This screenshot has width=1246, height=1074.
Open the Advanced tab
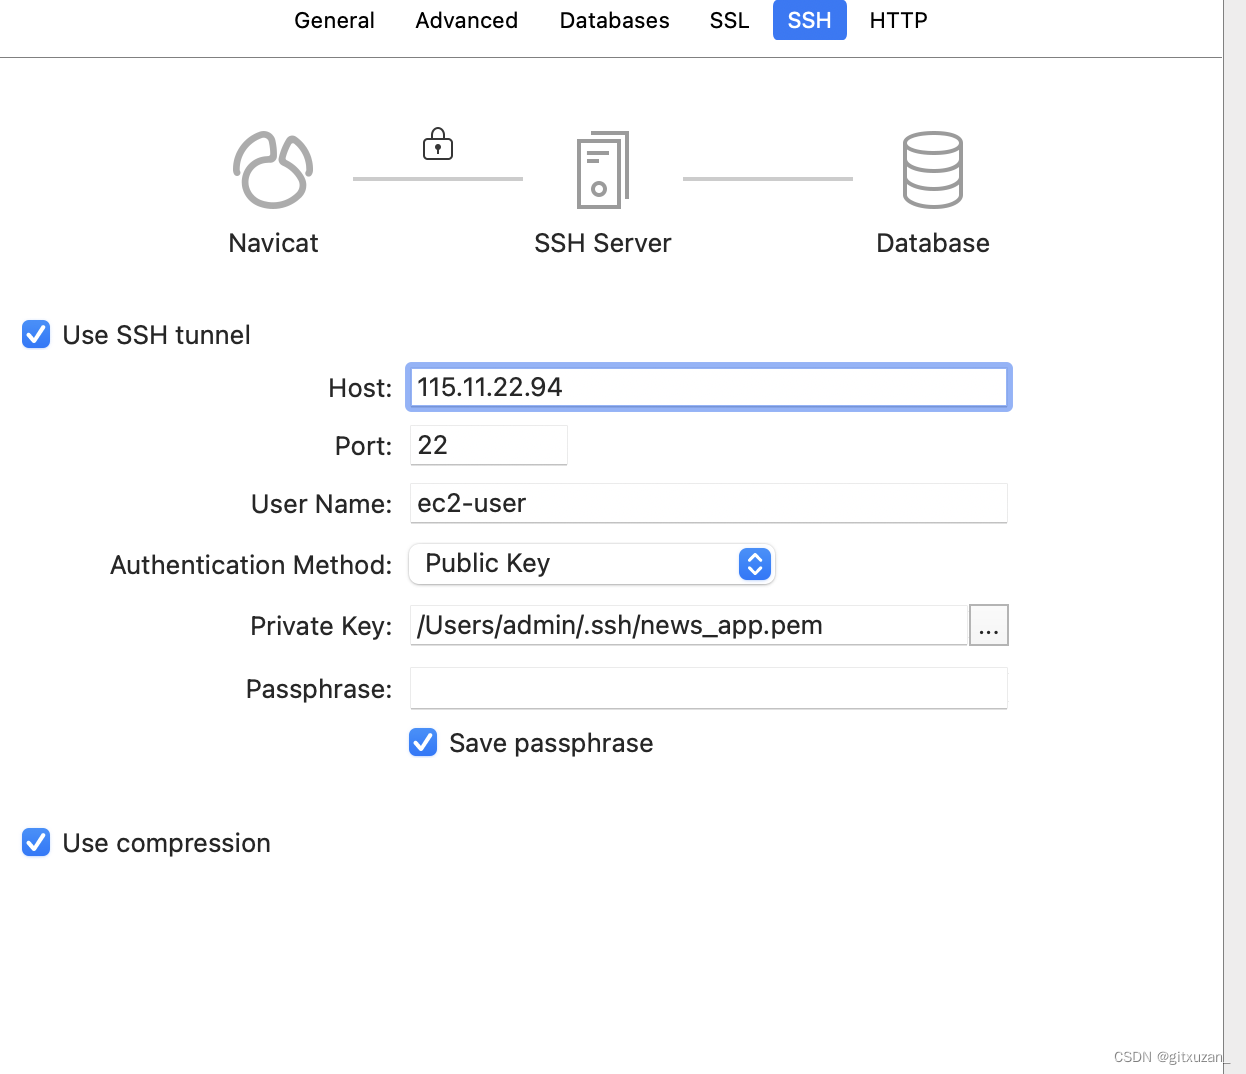pyautogui.click(x=467, y=20)
